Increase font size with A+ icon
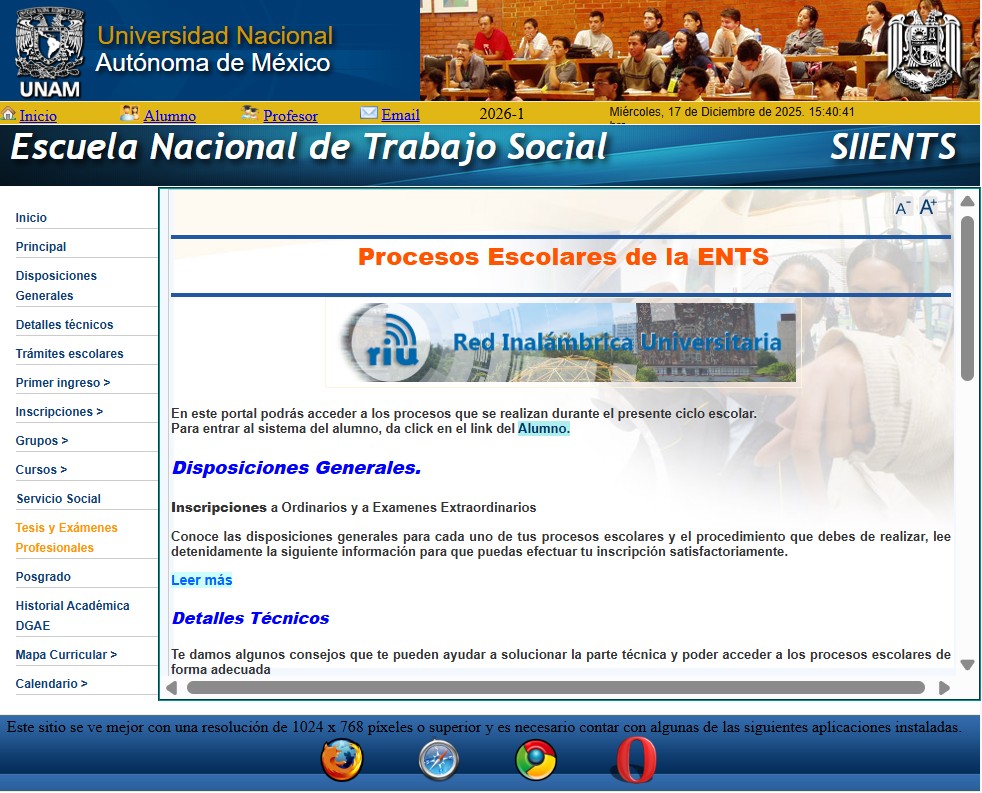The height and width of the screenshot is (793, 982). [928, 207]
